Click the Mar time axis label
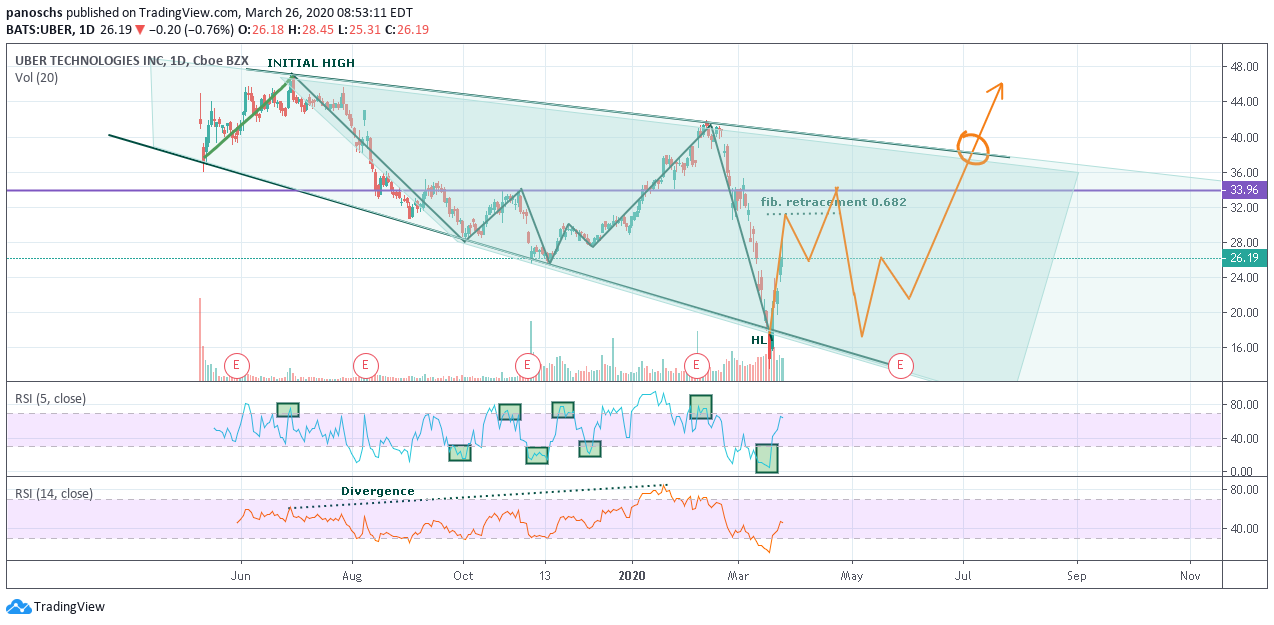Screen dimensions: 1274x625 tap(739, 576)
